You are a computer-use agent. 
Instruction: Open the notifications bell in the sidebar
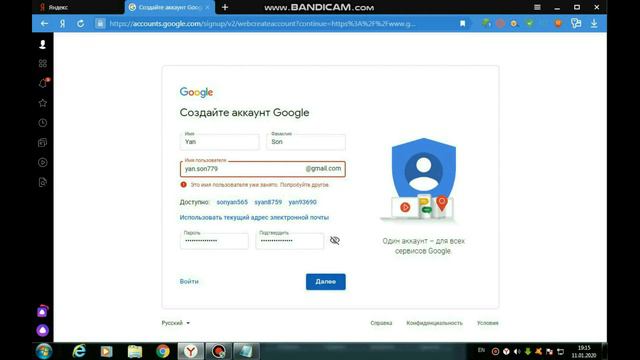coord(43,83)
